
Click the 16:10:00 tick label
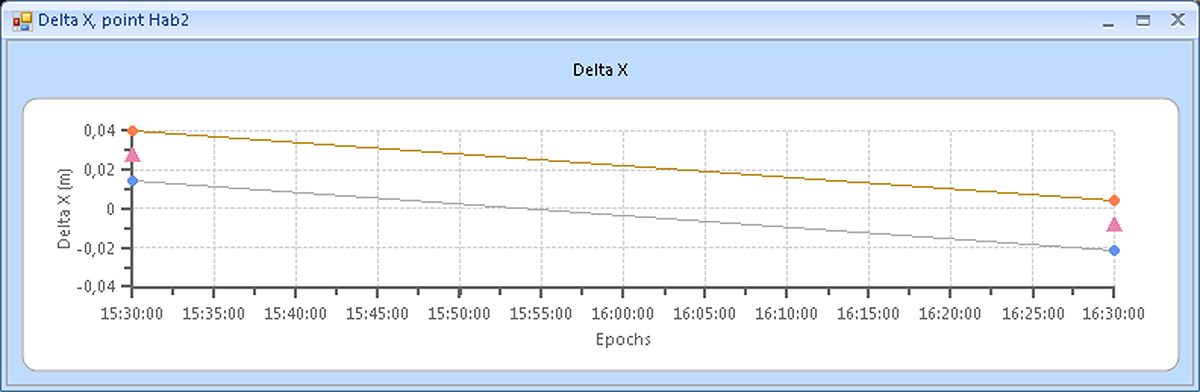coord(786,313)
